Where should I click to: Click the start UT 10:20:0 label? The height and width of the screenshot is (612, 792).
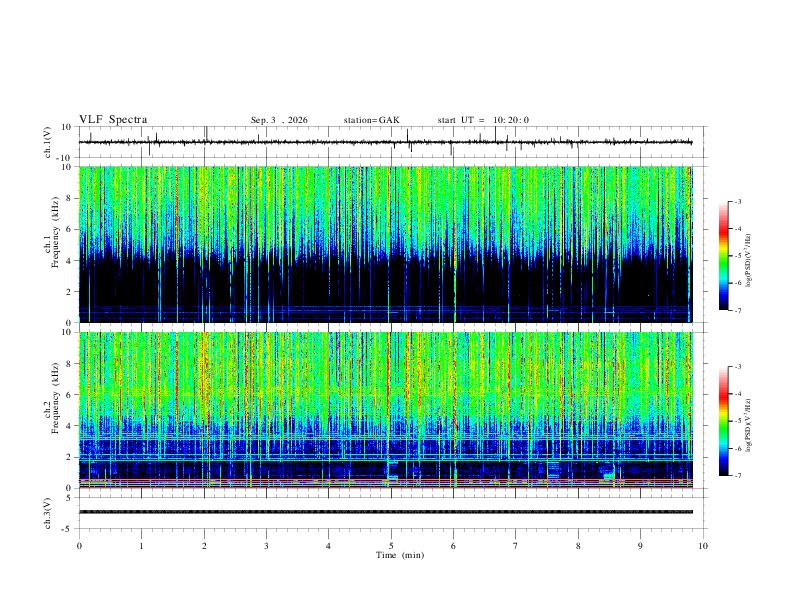point(483,120)
